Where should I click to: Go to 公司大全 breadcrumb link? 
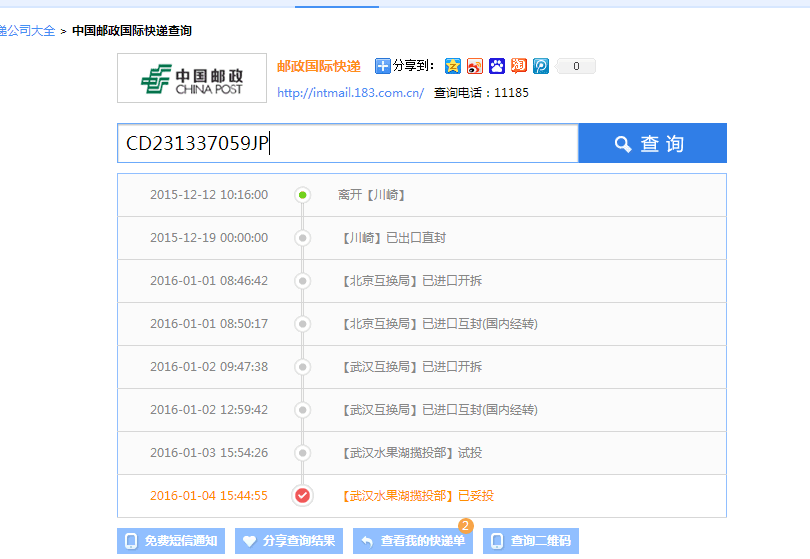click(x=27, y=31)
